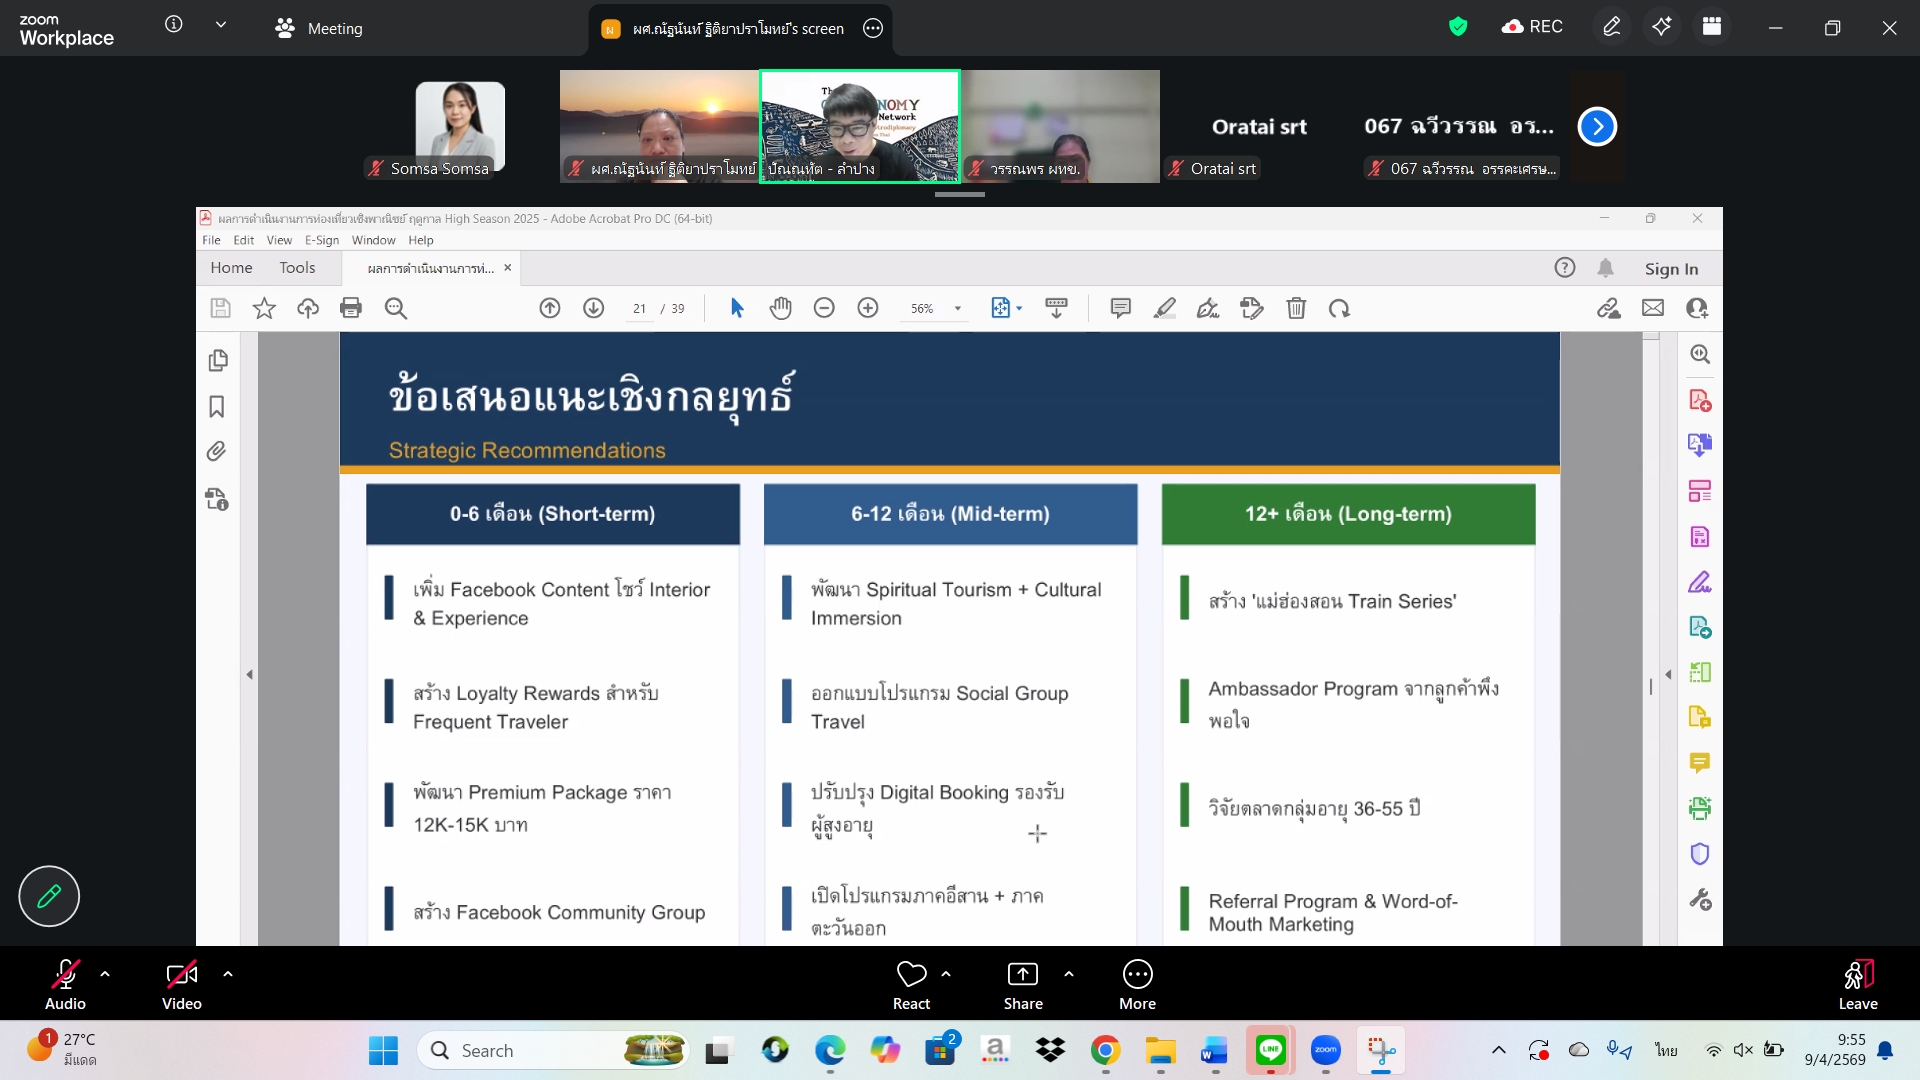Go to next page arrow
This screenshot has width=1920, height=1080.
pyautogui.click(x=594, y=308)
